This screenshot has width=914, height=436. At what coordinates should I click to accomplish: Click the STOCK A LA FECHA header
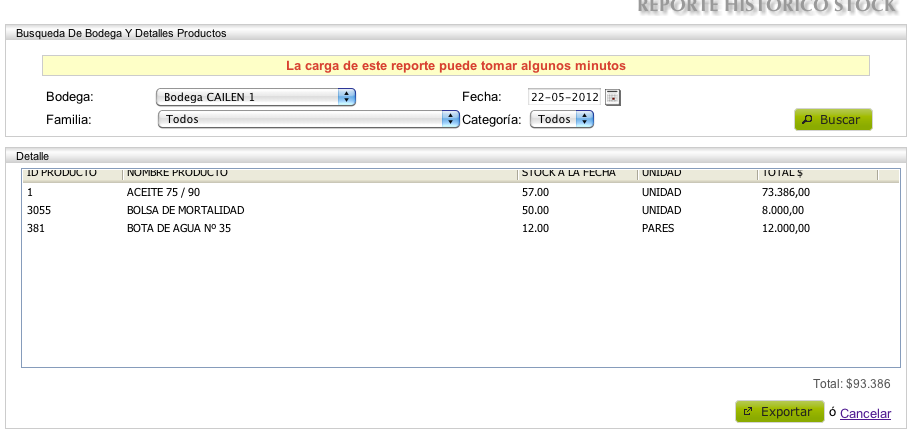pyautogui.click(x=577, y=174)
